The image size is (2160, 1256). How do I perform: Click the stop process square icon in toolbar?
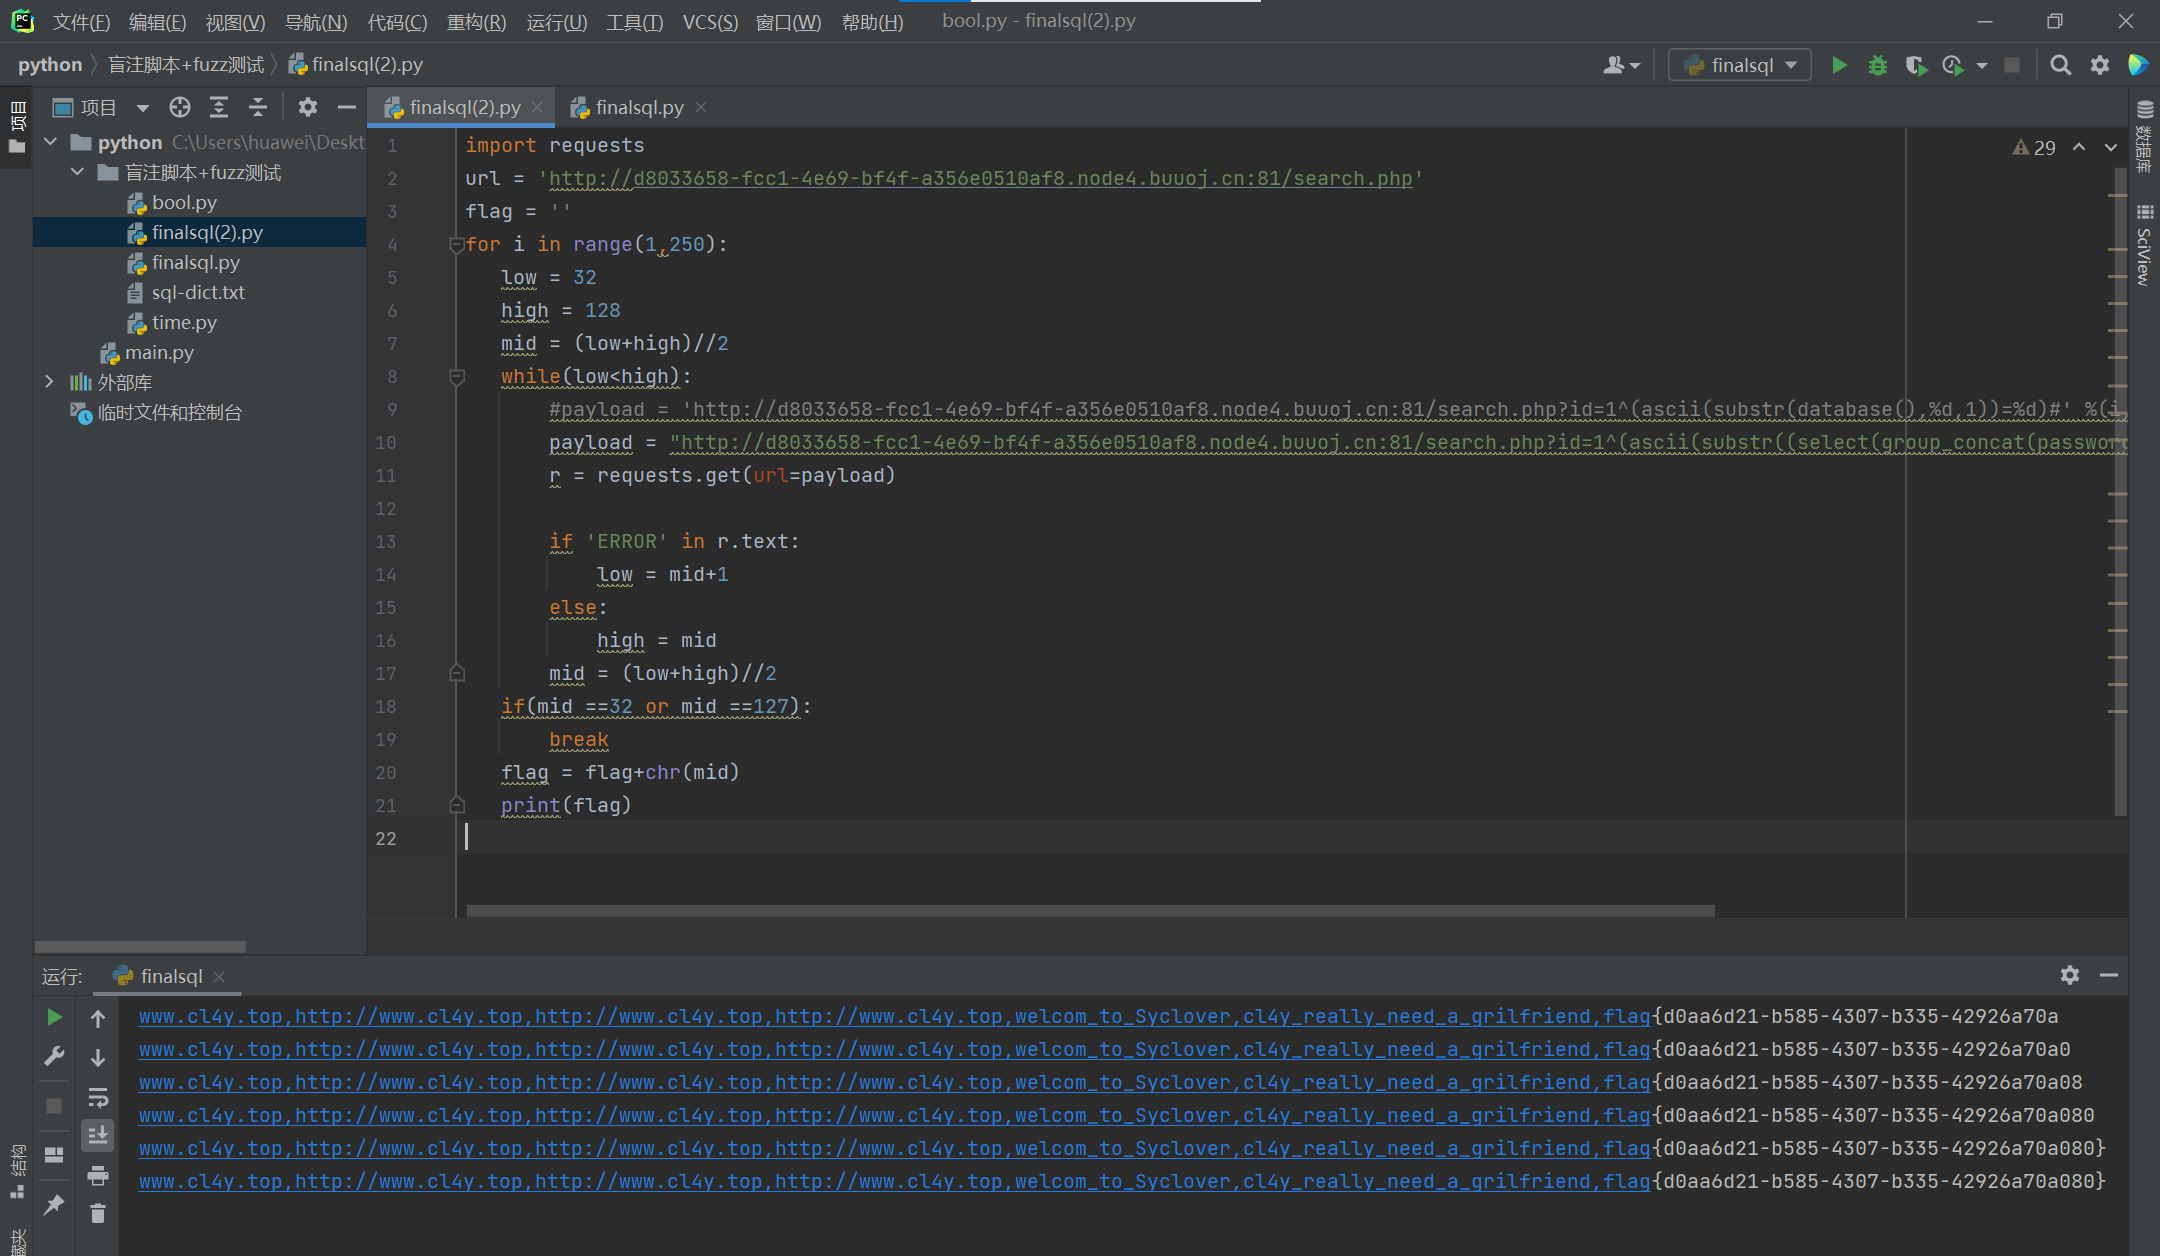(x=2012, y=65)
